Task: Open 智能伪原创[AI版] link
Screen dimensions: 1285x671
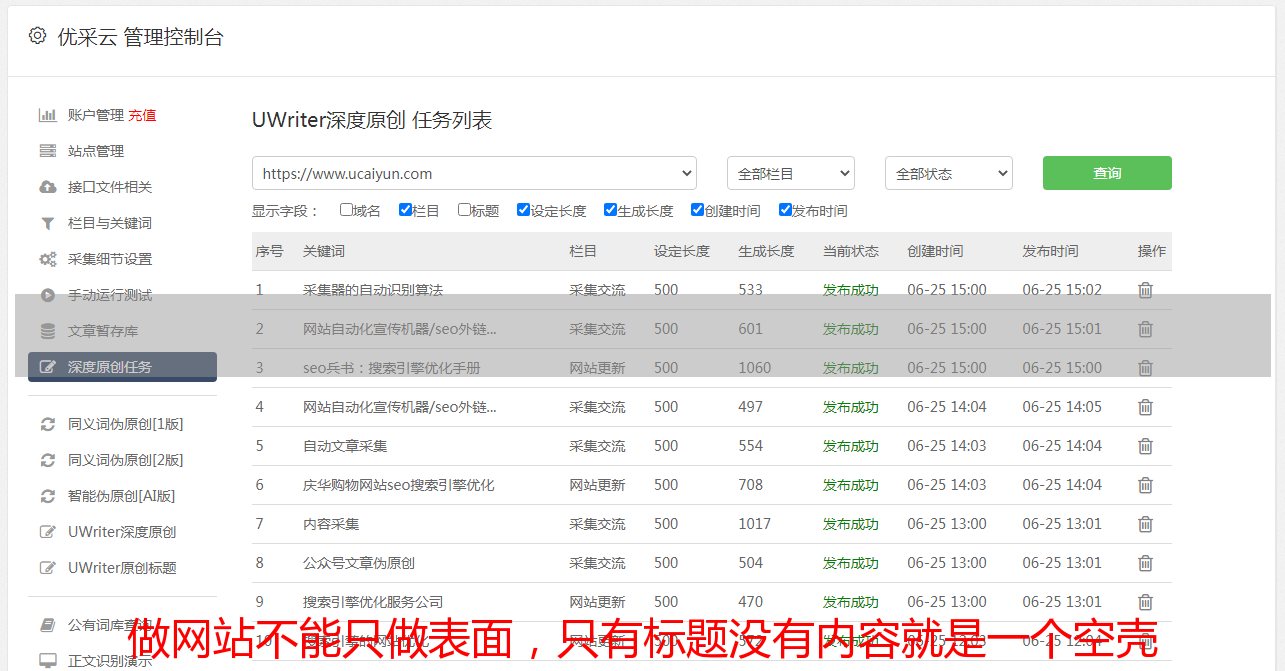Action: [121, 496]
